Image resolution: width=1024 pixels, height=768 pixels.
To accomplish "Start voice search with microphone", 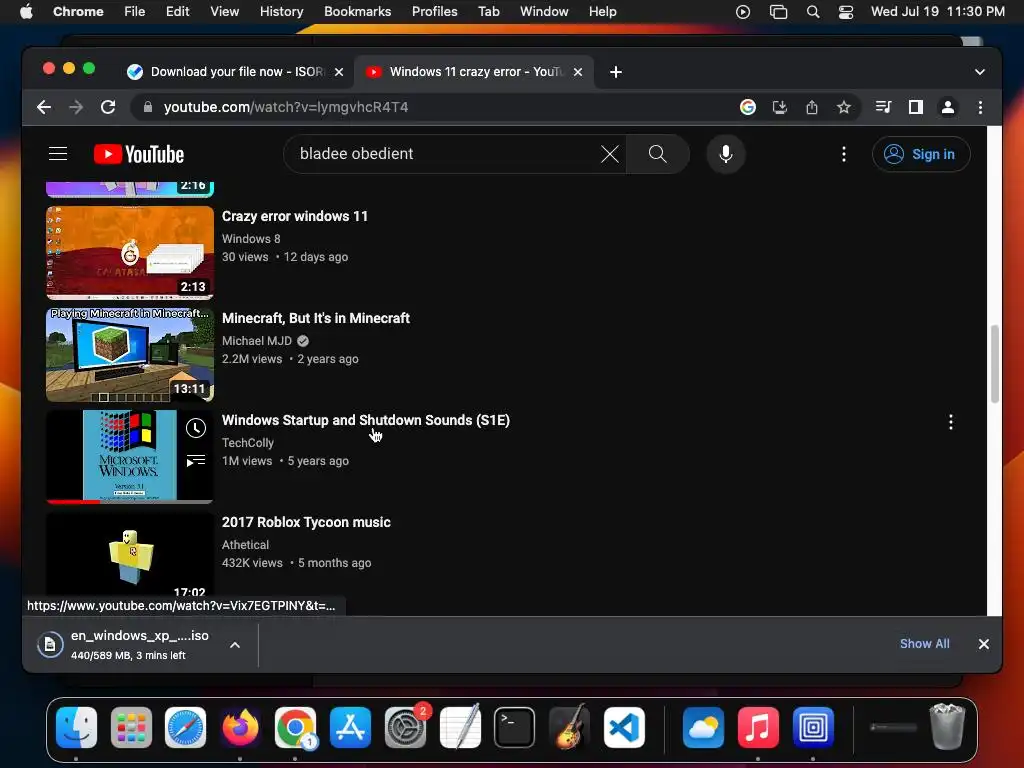I will [726, 154].
